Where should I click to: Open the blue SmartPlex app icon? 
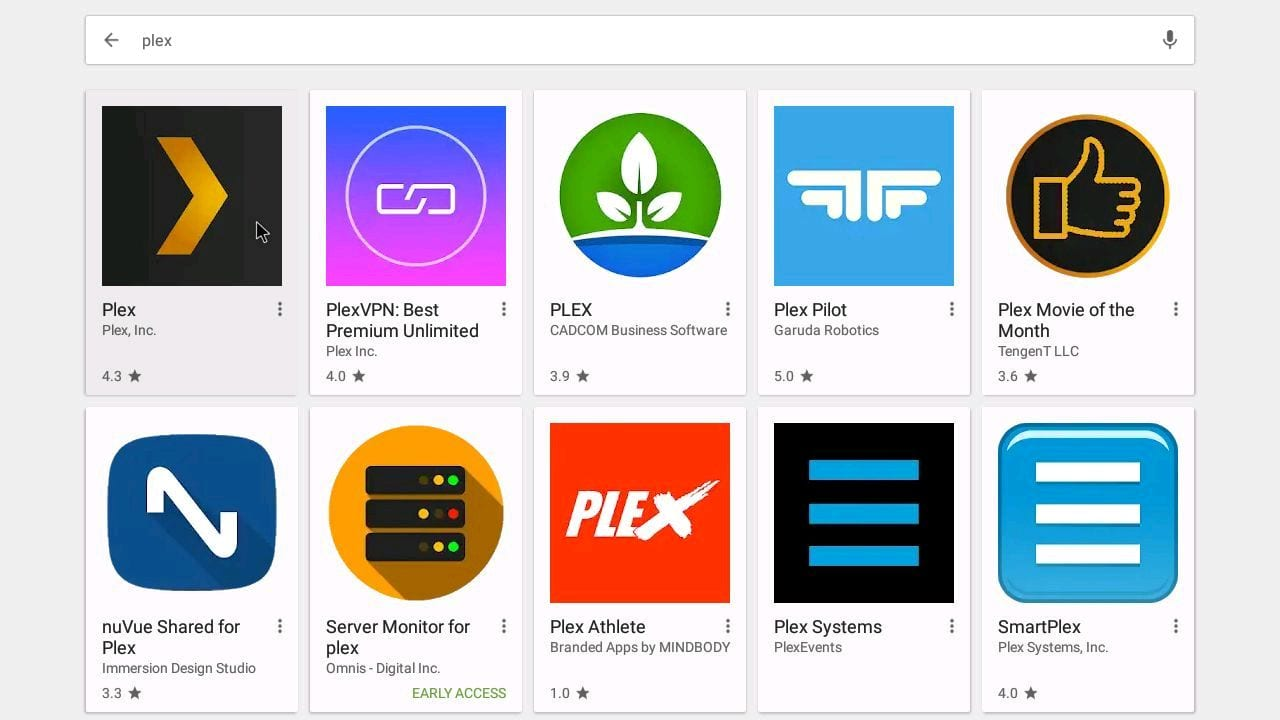pyautogui.click(x=1088, y=513)
